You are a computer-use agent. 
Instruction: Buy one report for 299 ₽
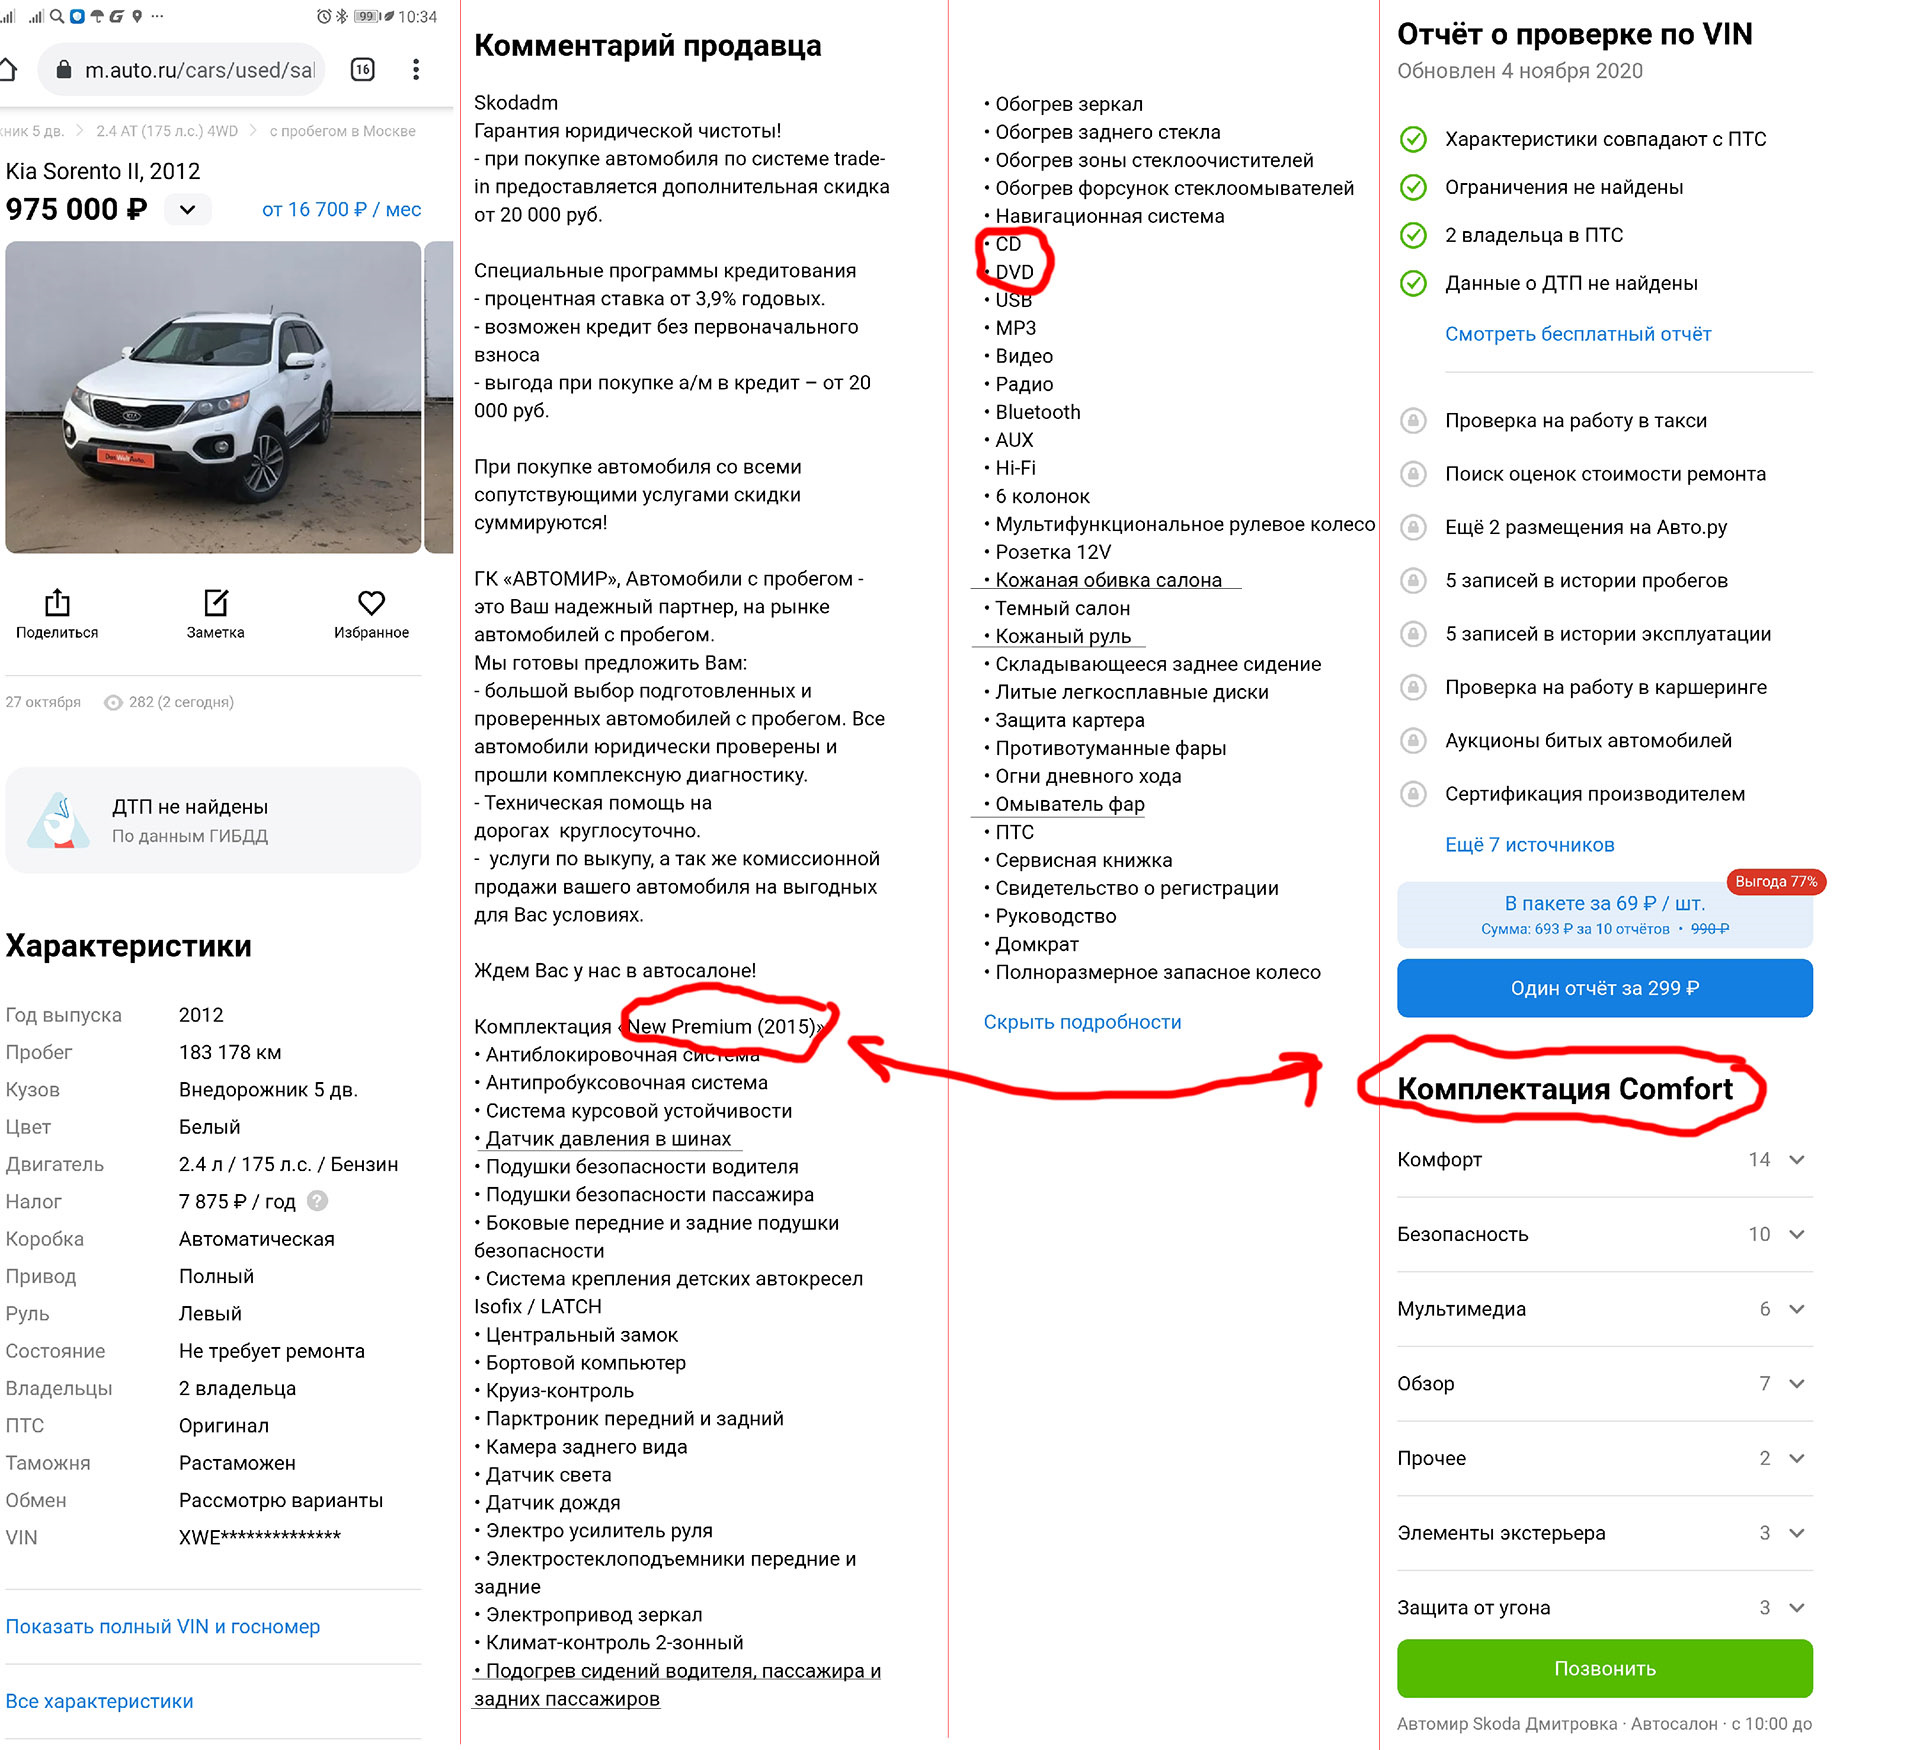click(x=1604, y=988)
